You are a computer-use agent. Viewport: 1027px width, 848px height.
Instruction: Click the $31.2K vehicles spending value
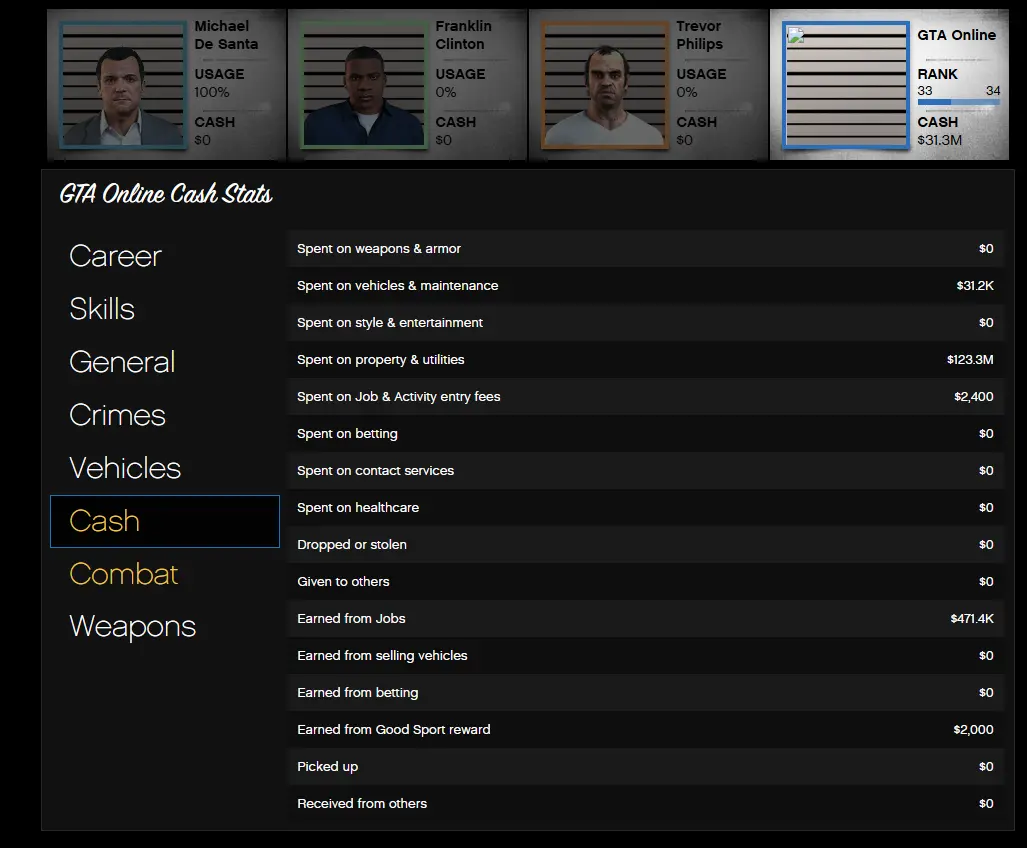click(x=975, y=286)
